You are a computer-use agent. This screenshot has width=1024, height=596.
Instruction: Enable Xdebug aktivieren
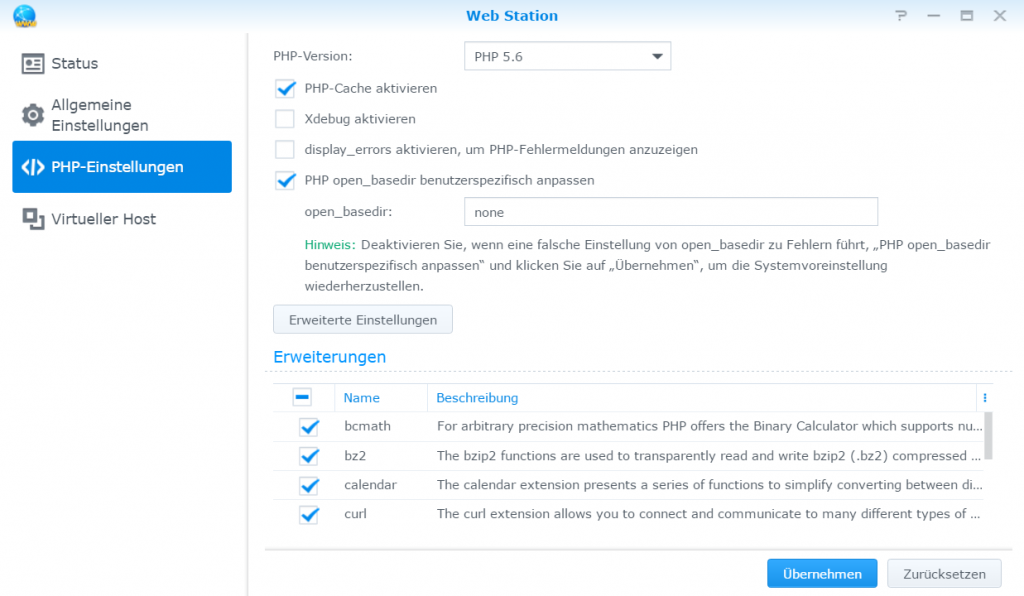click(x=286, y=118)
